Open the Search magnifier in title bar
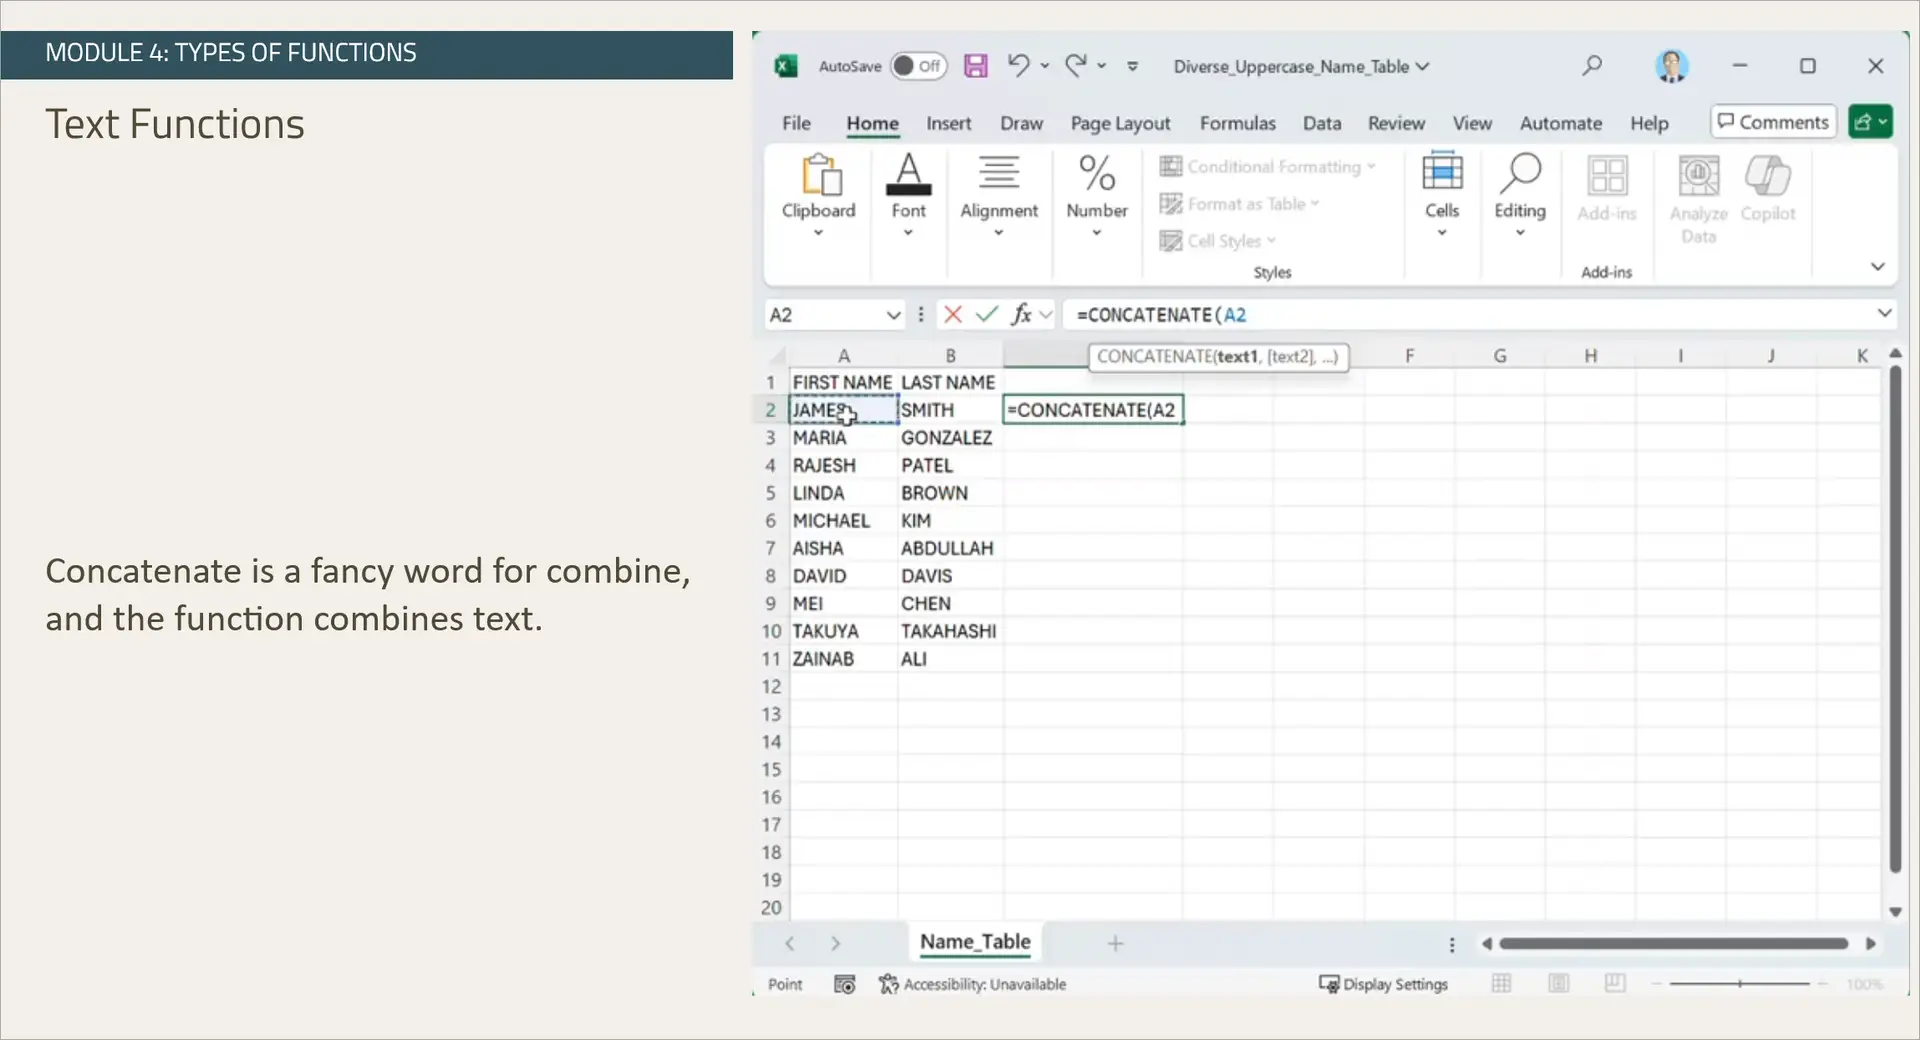Viewport: 1920px width, 1040px height. (x=1592, y=66)
